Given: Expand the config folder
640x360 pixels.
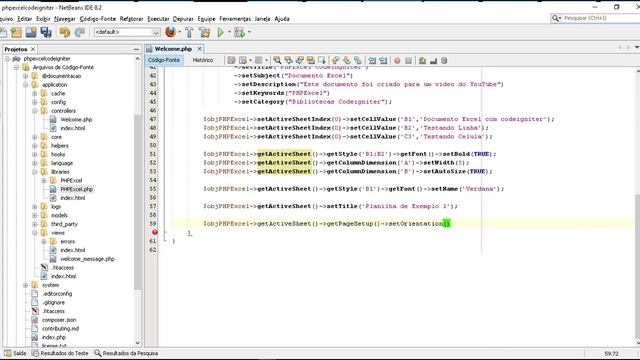Looking at the screenshot, I should point(35,102).
